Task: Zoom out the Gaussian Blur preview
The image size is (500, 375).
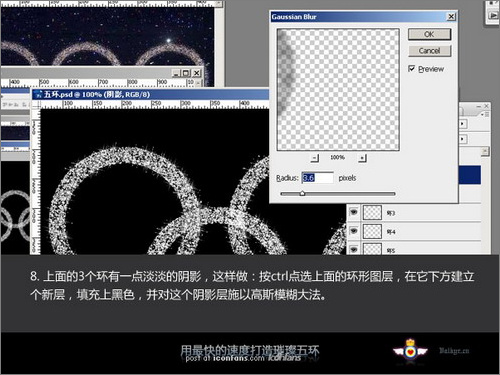Action: (x=315, y=158)
